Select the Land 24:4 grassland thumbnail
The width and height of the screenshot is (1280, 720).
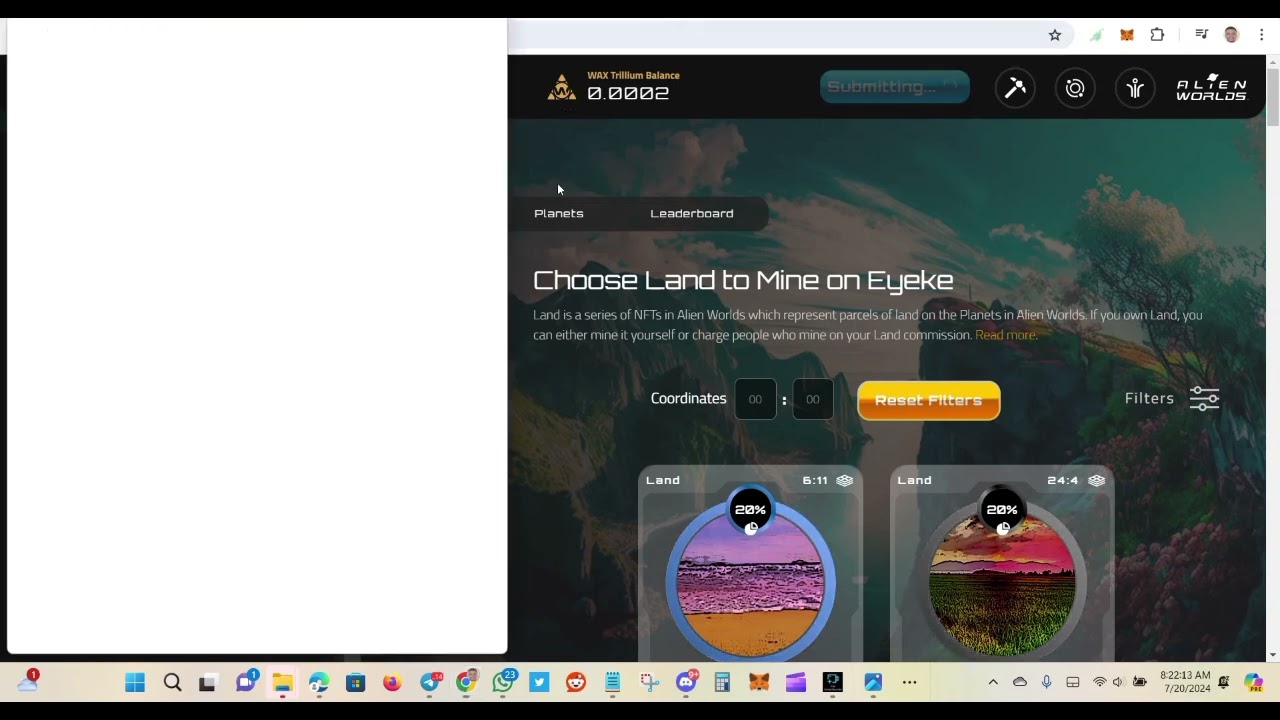tap(1002, 585)
